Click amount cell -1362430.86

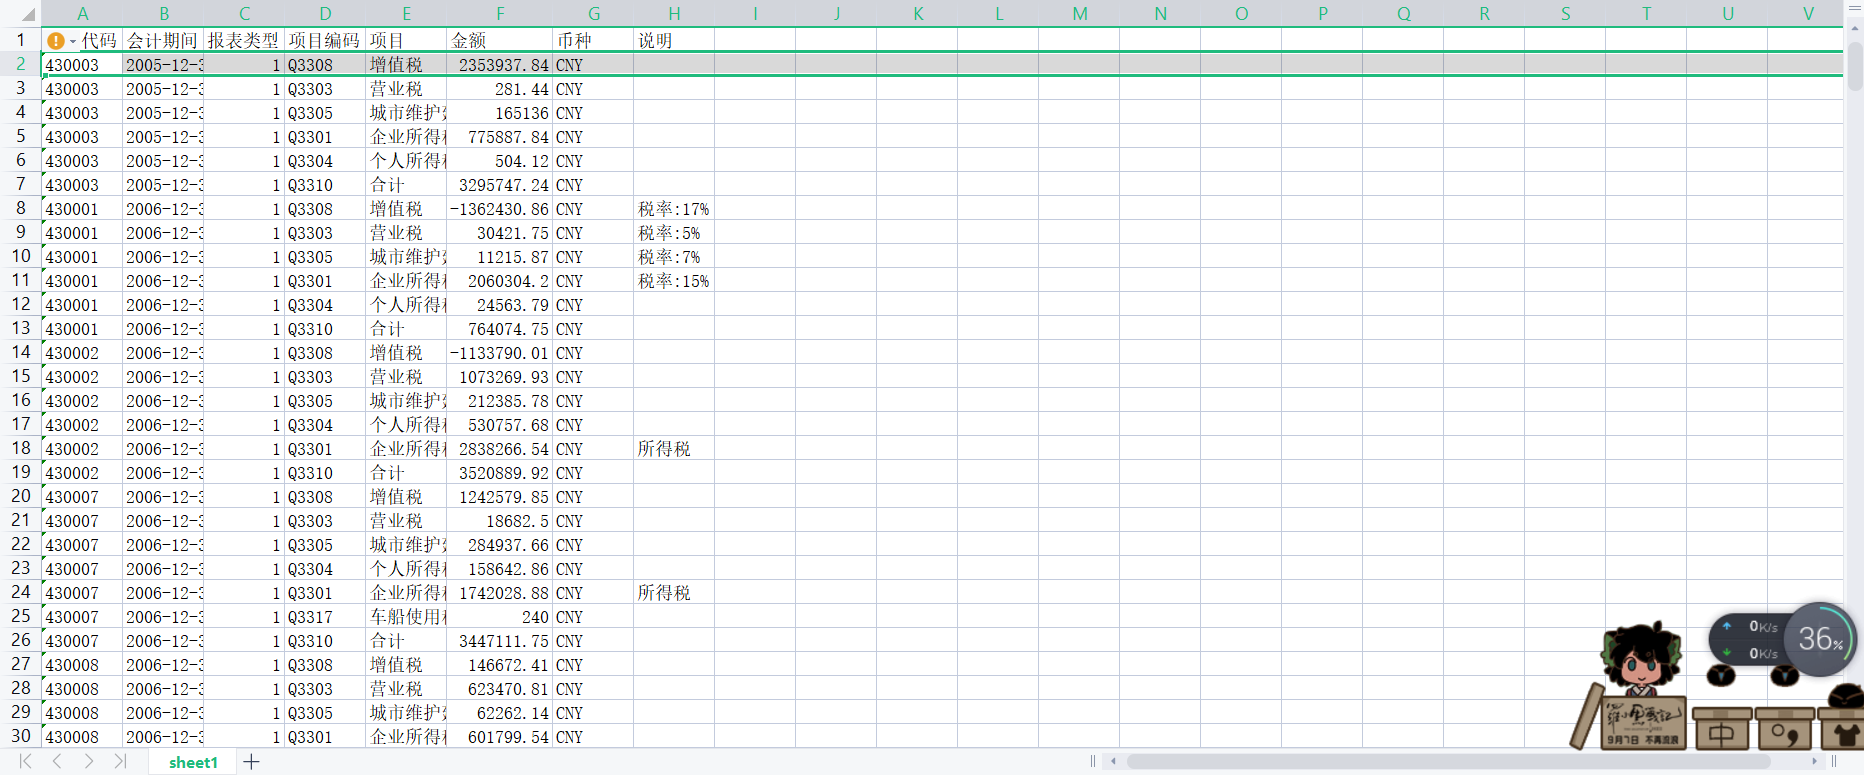(x=500, y=209)
